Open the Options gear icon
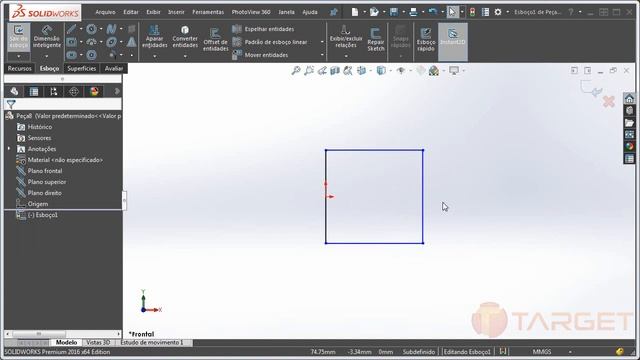Image resolution: width=640 pixels, height=360 pixels. 498,12
